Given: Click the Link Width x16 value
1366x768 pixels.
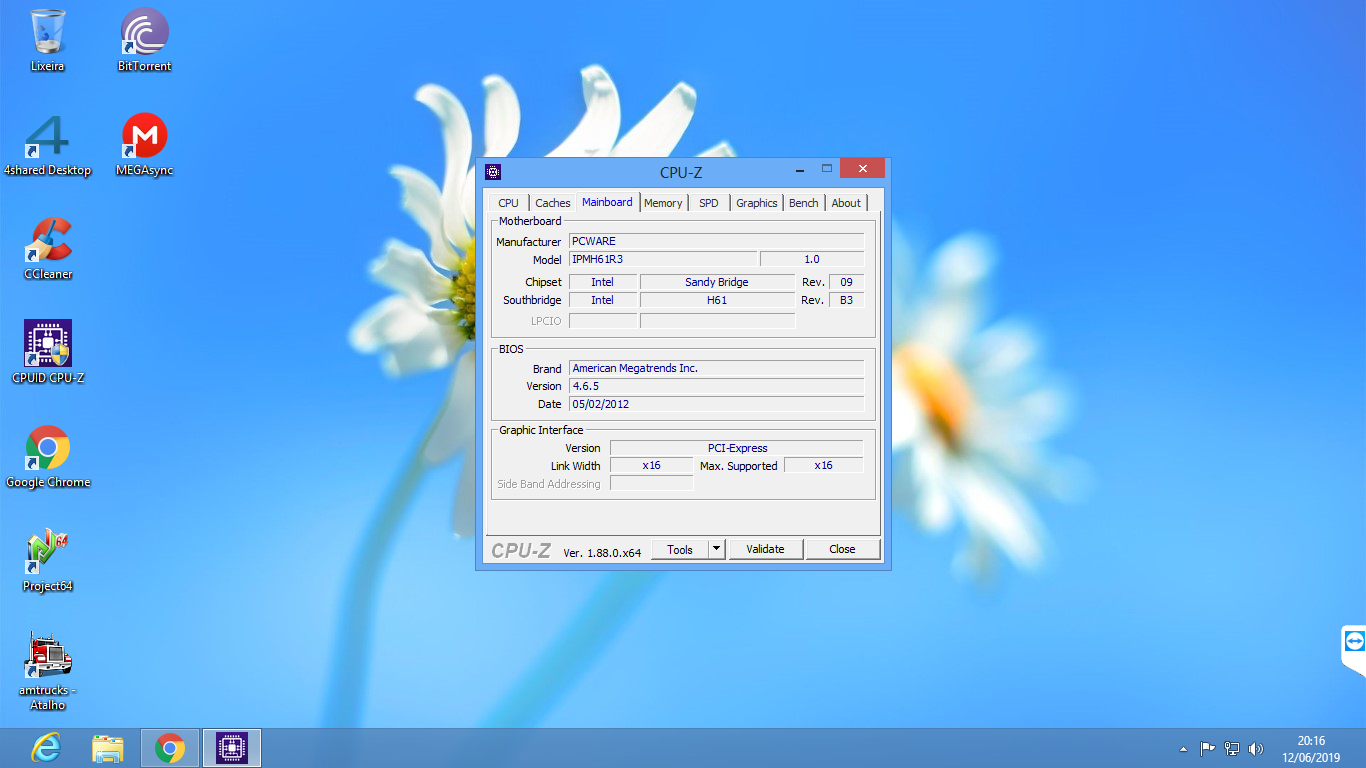Looking at the screenshot, I should click(652, 465).
